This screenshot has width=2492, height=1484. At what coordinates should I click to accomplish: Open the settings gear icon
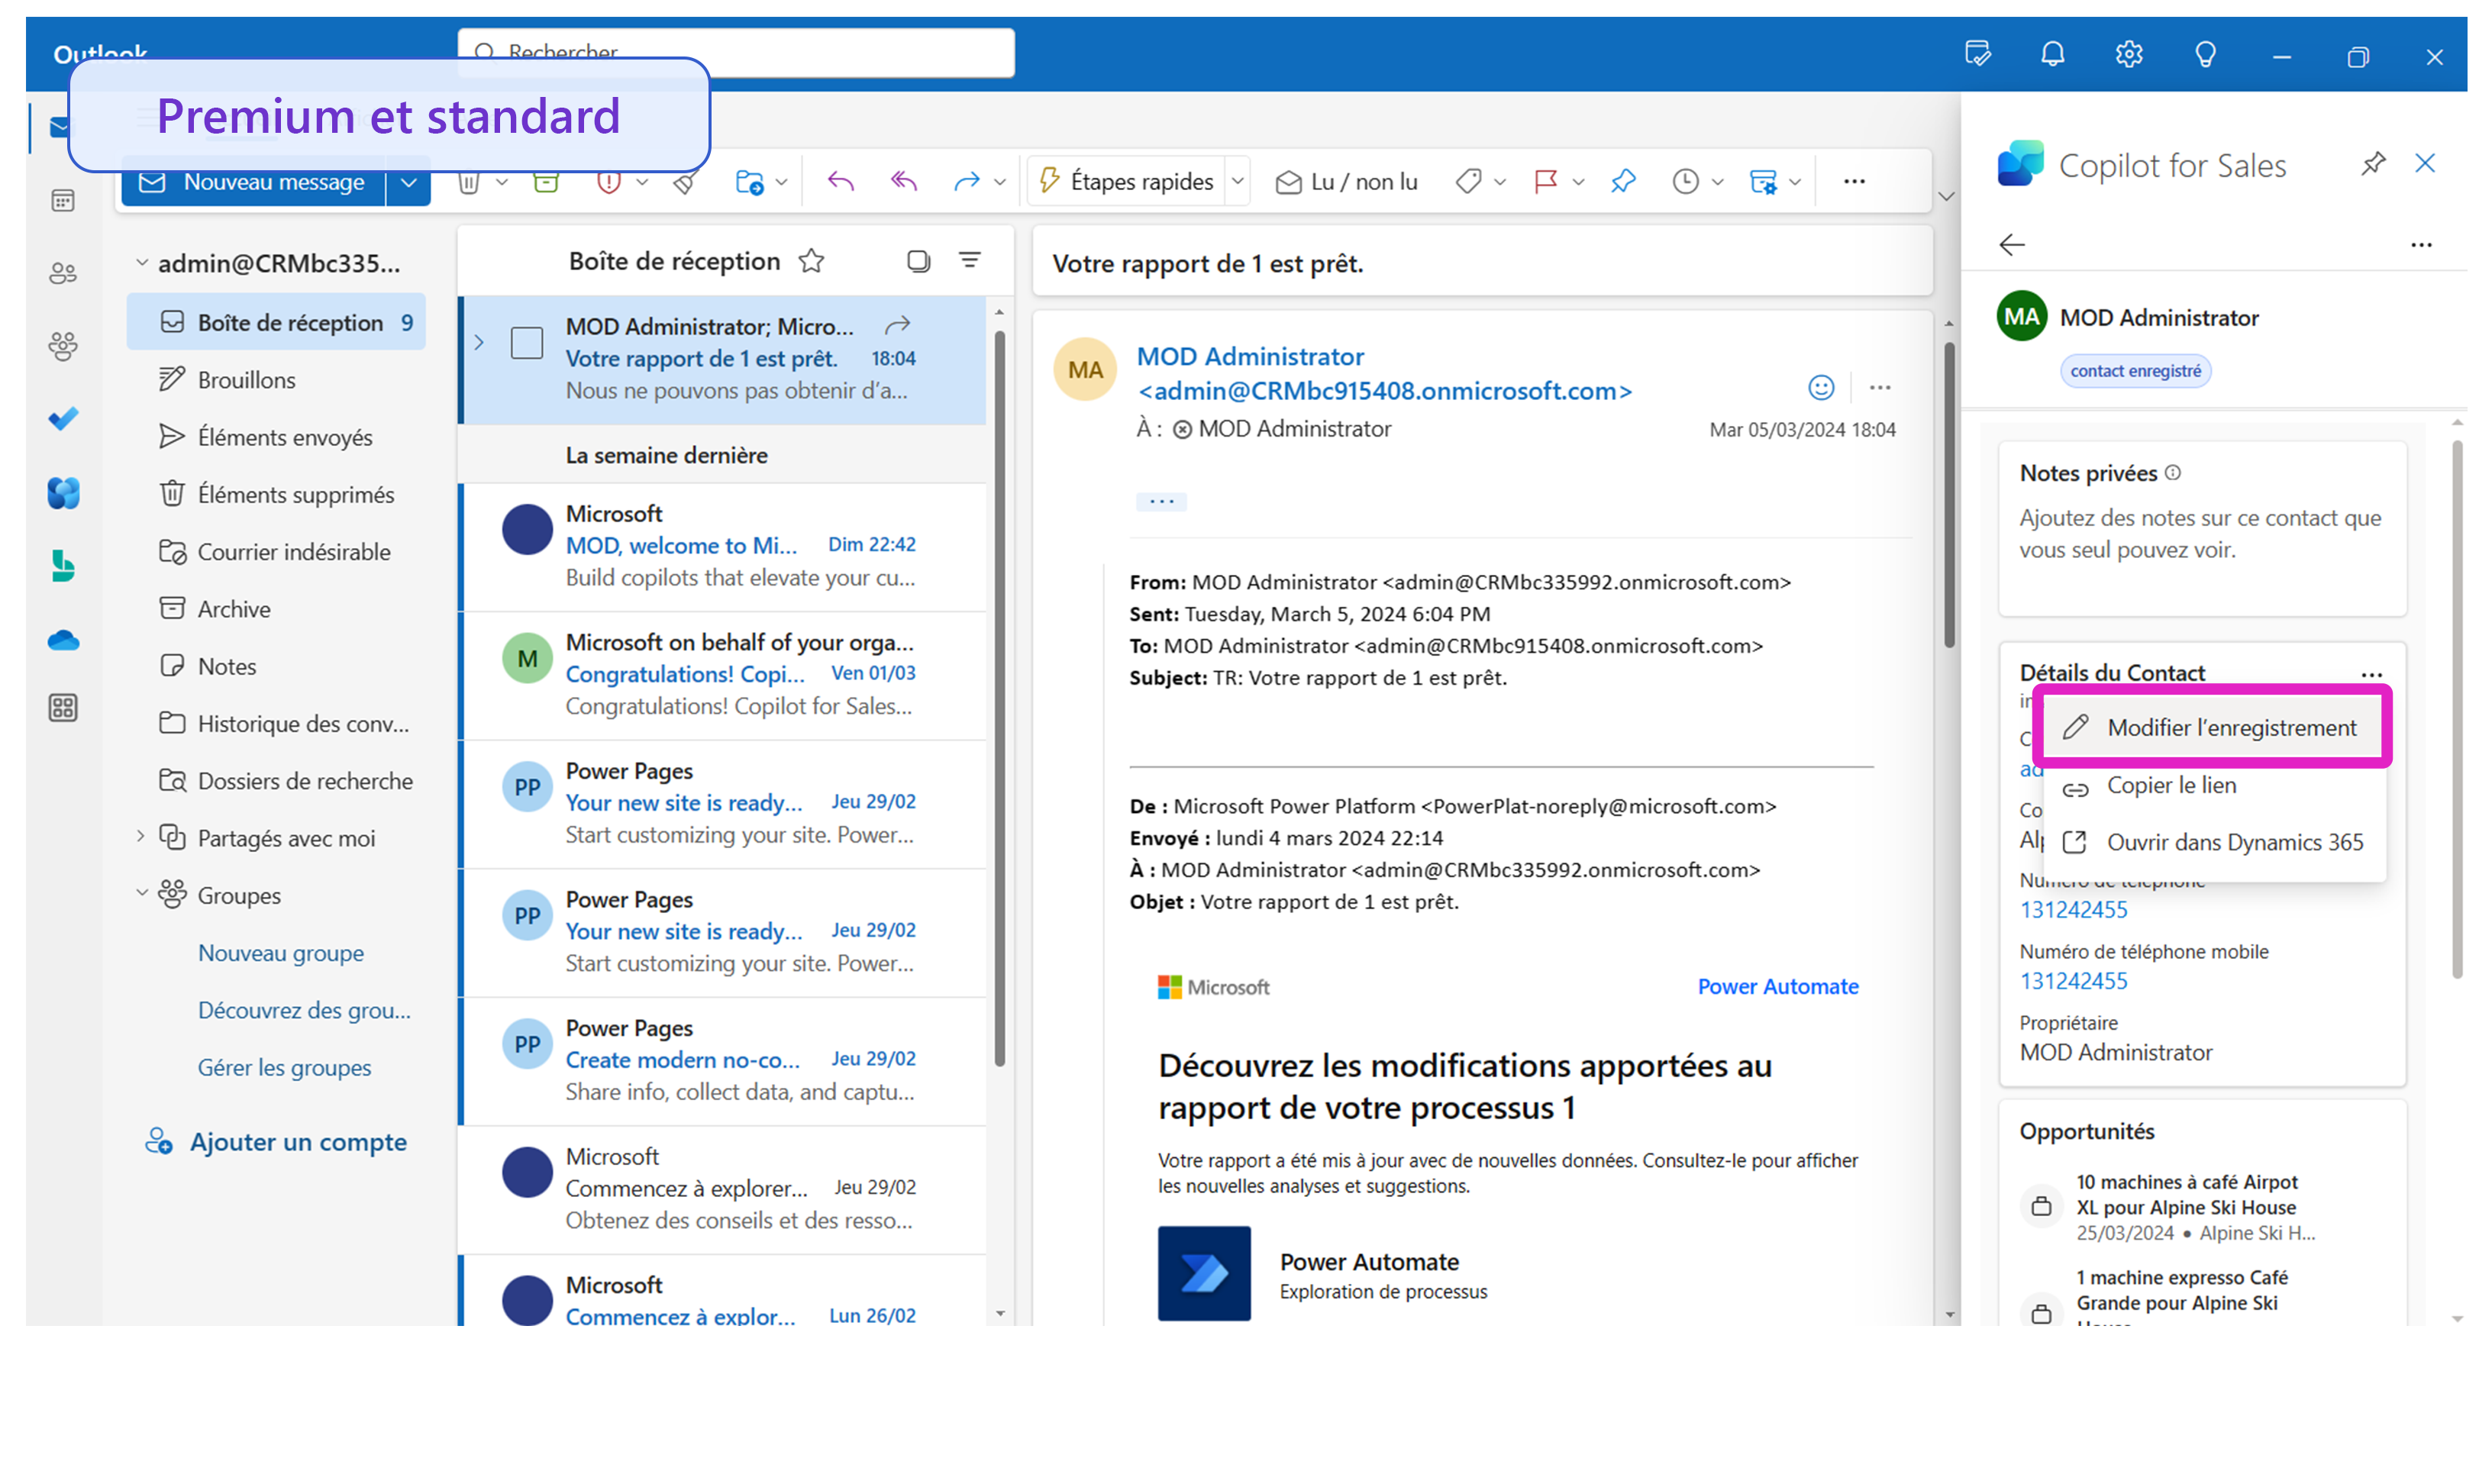tap(2128, 54)
